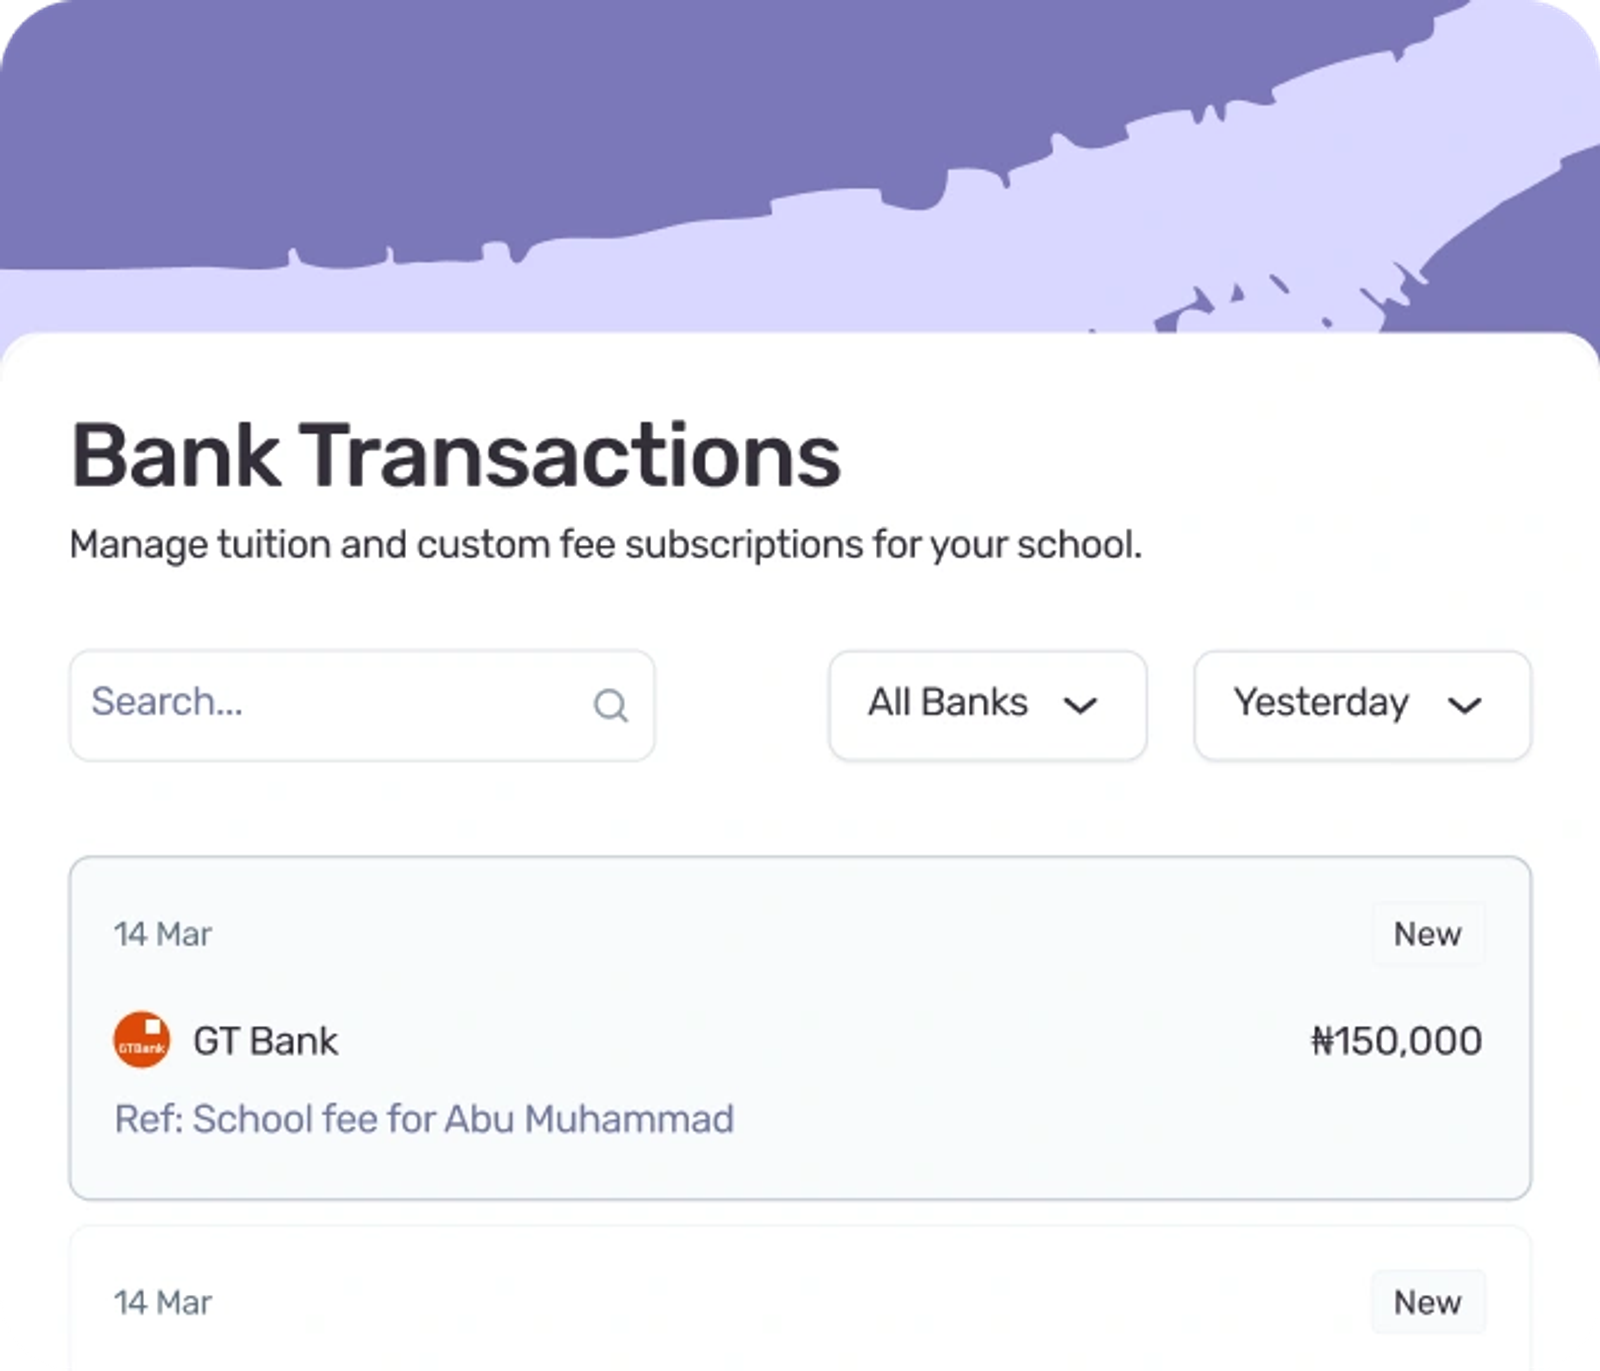
Task: Click the All Banks chevron arrow
Action: coord(1080,705)
